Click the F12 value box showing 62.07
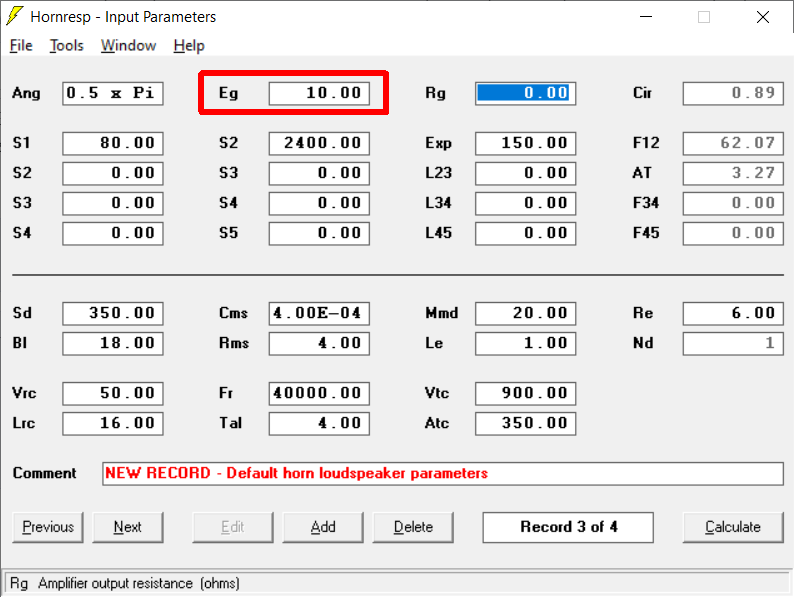Screen dimensions: 794x597 pyautogui.click(x=733, y=143)
